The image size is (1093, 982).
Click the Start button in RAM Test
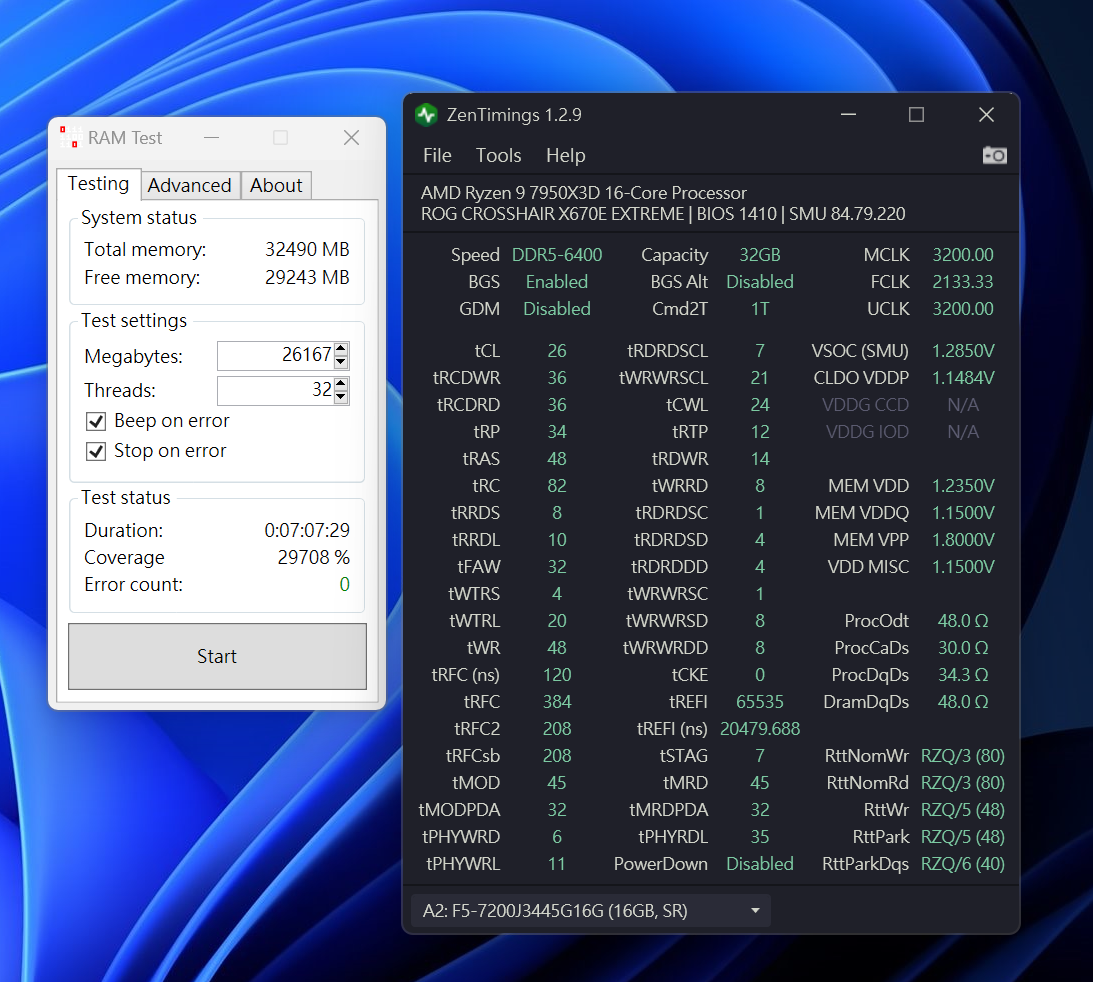coord(217,657)
